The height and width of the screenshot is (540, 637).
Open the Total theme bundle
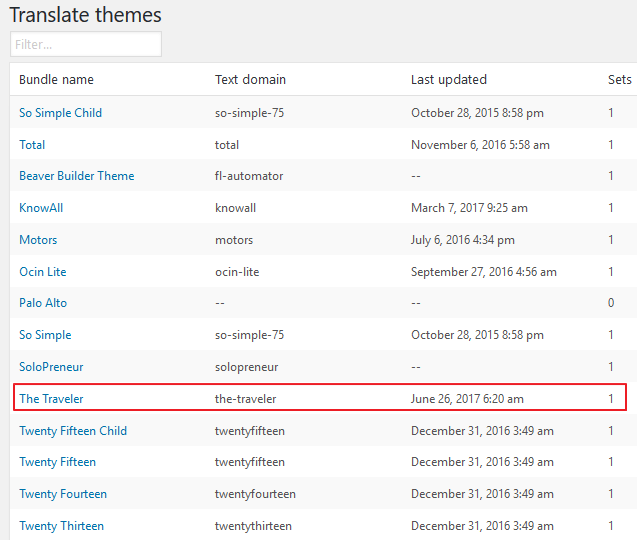click(32, 145)
